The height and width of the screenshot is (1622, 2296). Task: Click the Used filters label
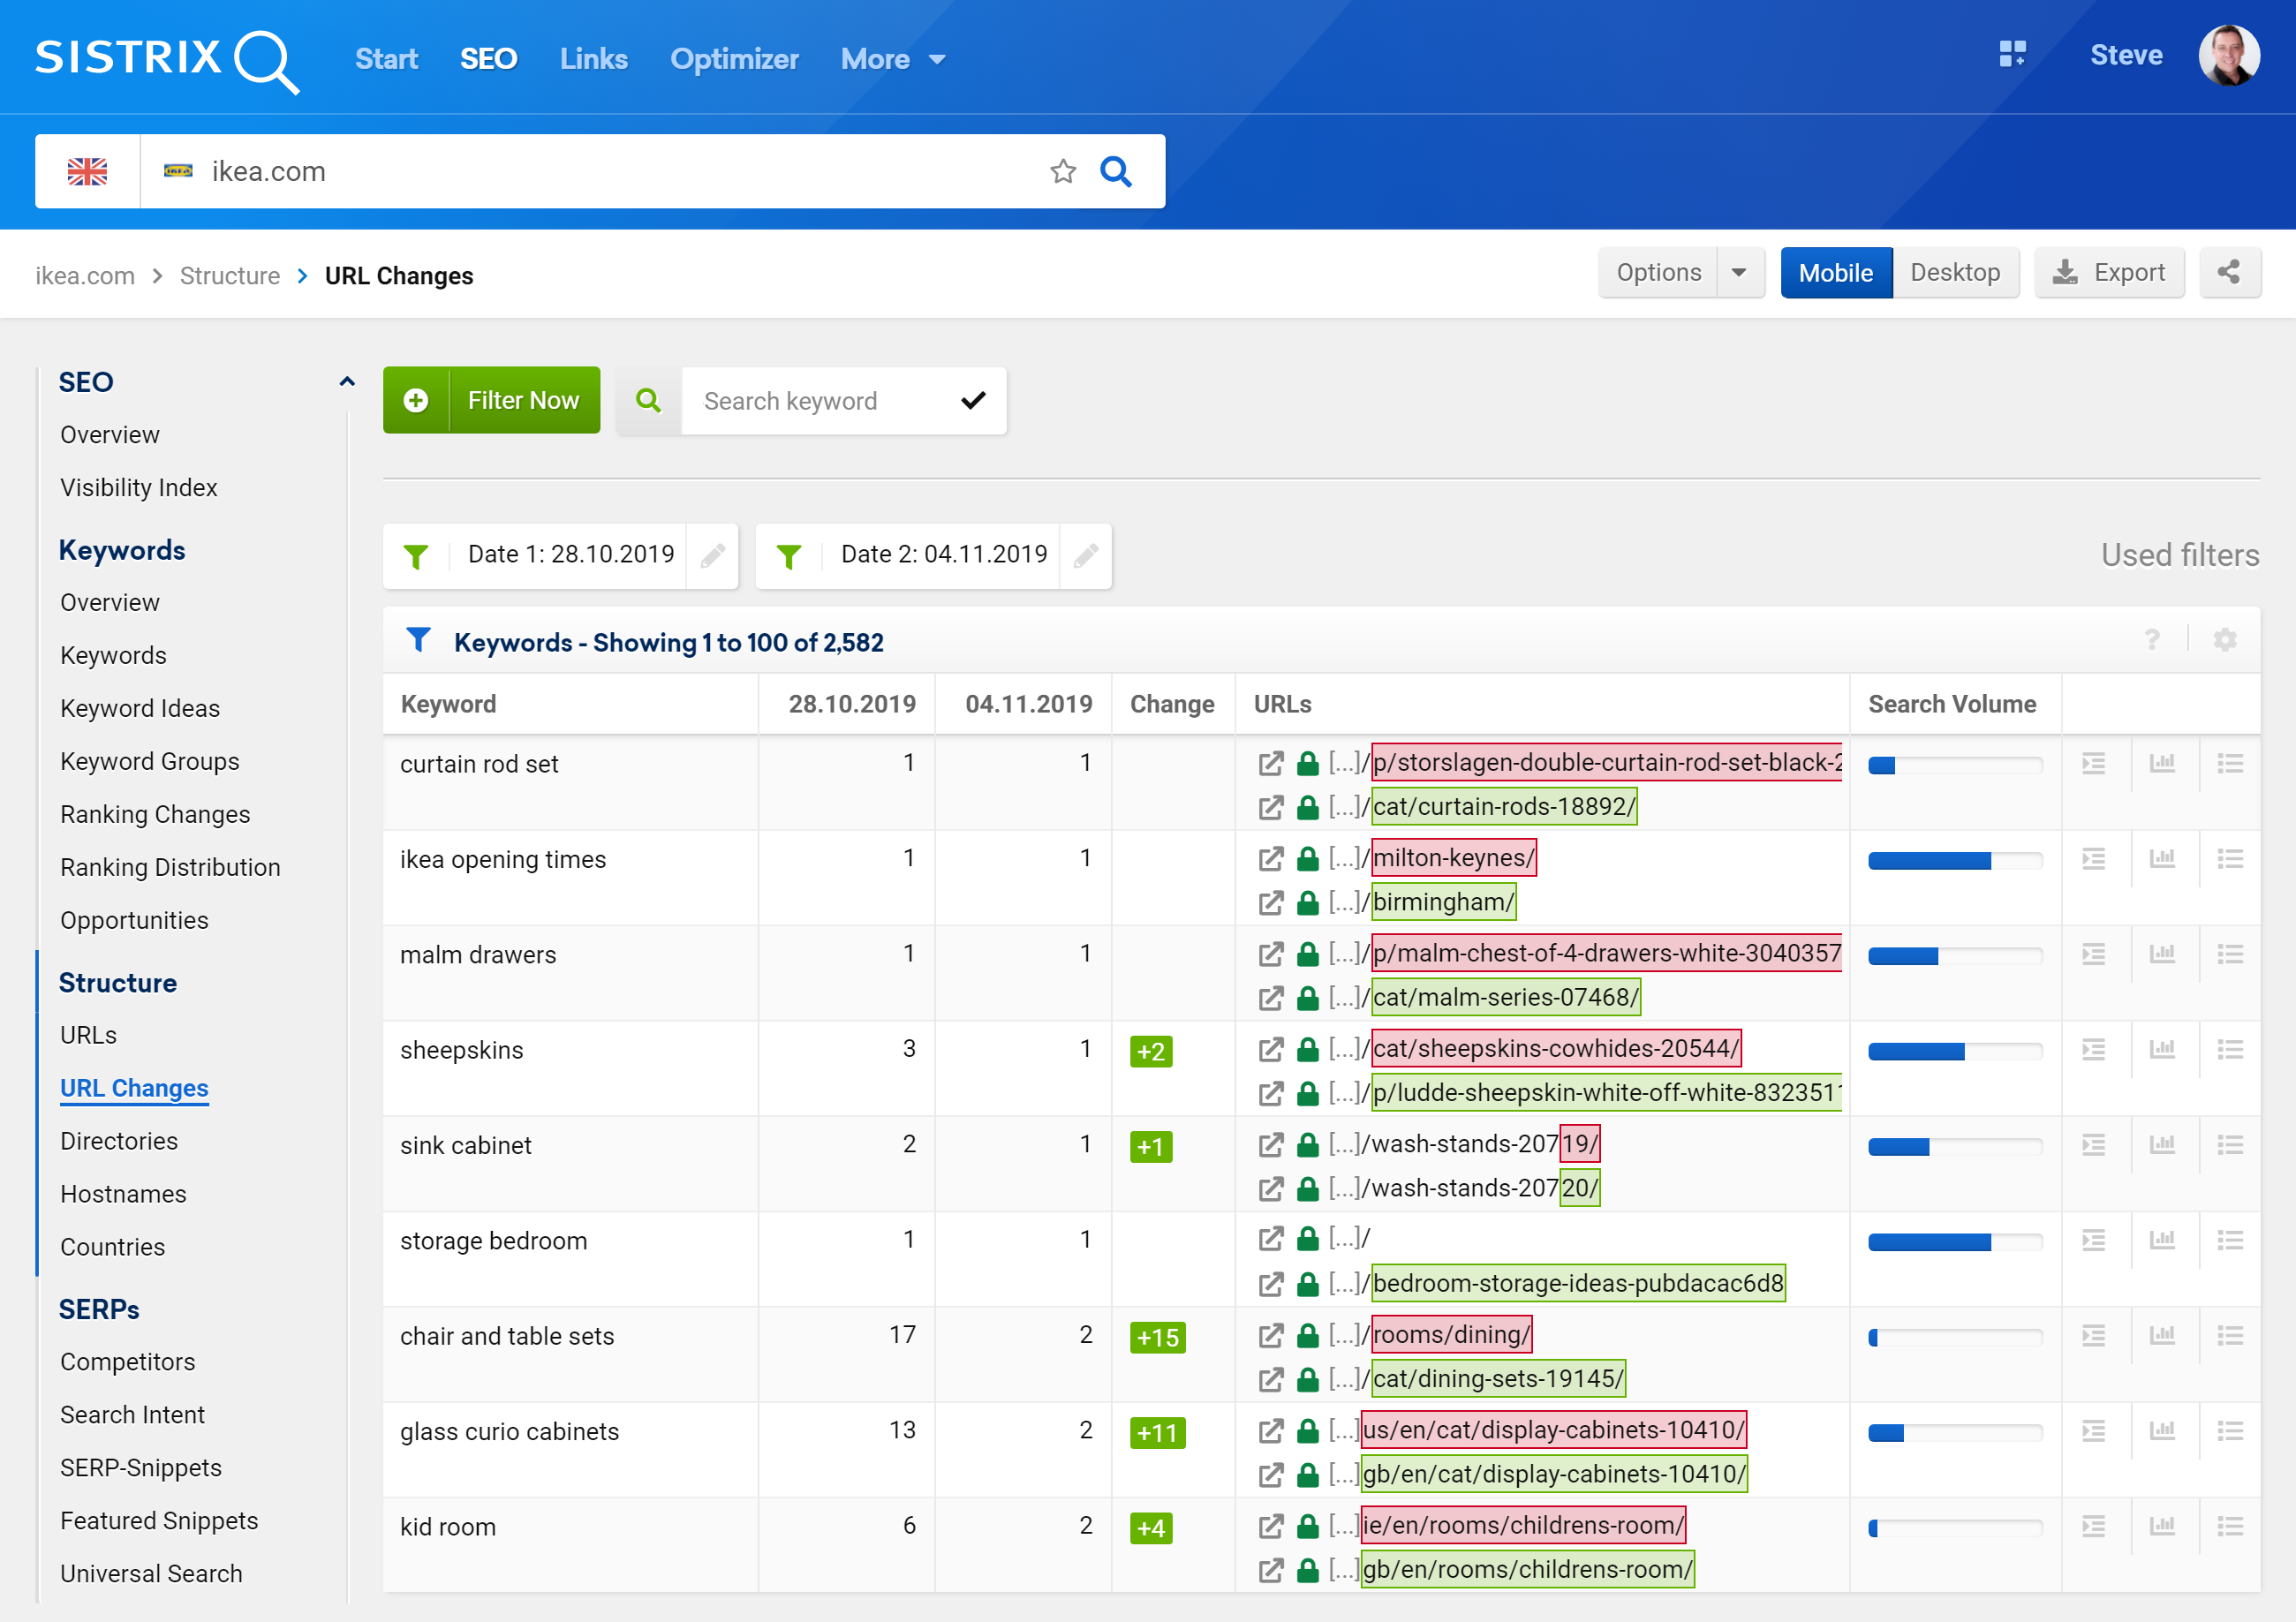point(2180,555)
